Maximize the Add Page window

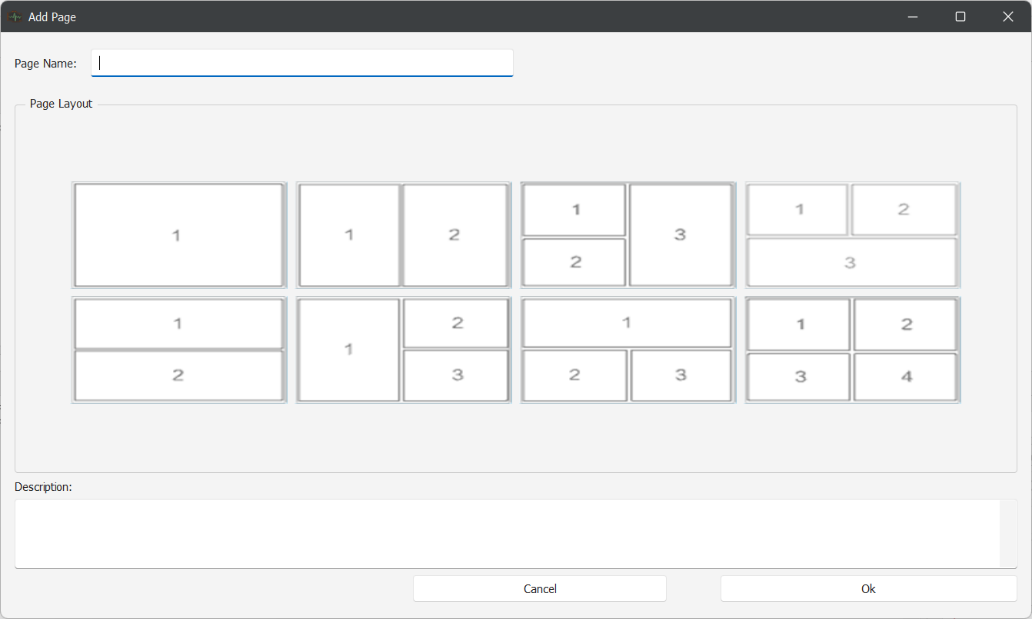coord(960,16)
